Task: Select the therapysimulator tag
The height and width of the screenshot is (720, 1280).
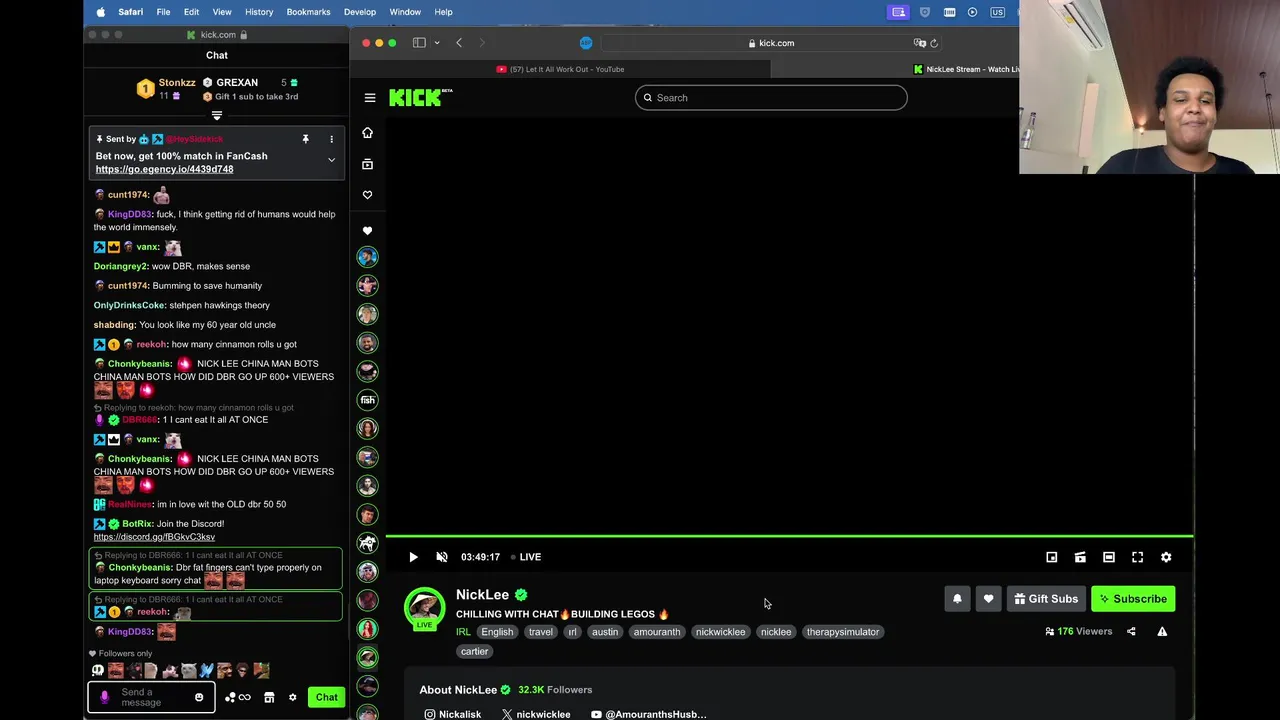Action: [843, 632]
